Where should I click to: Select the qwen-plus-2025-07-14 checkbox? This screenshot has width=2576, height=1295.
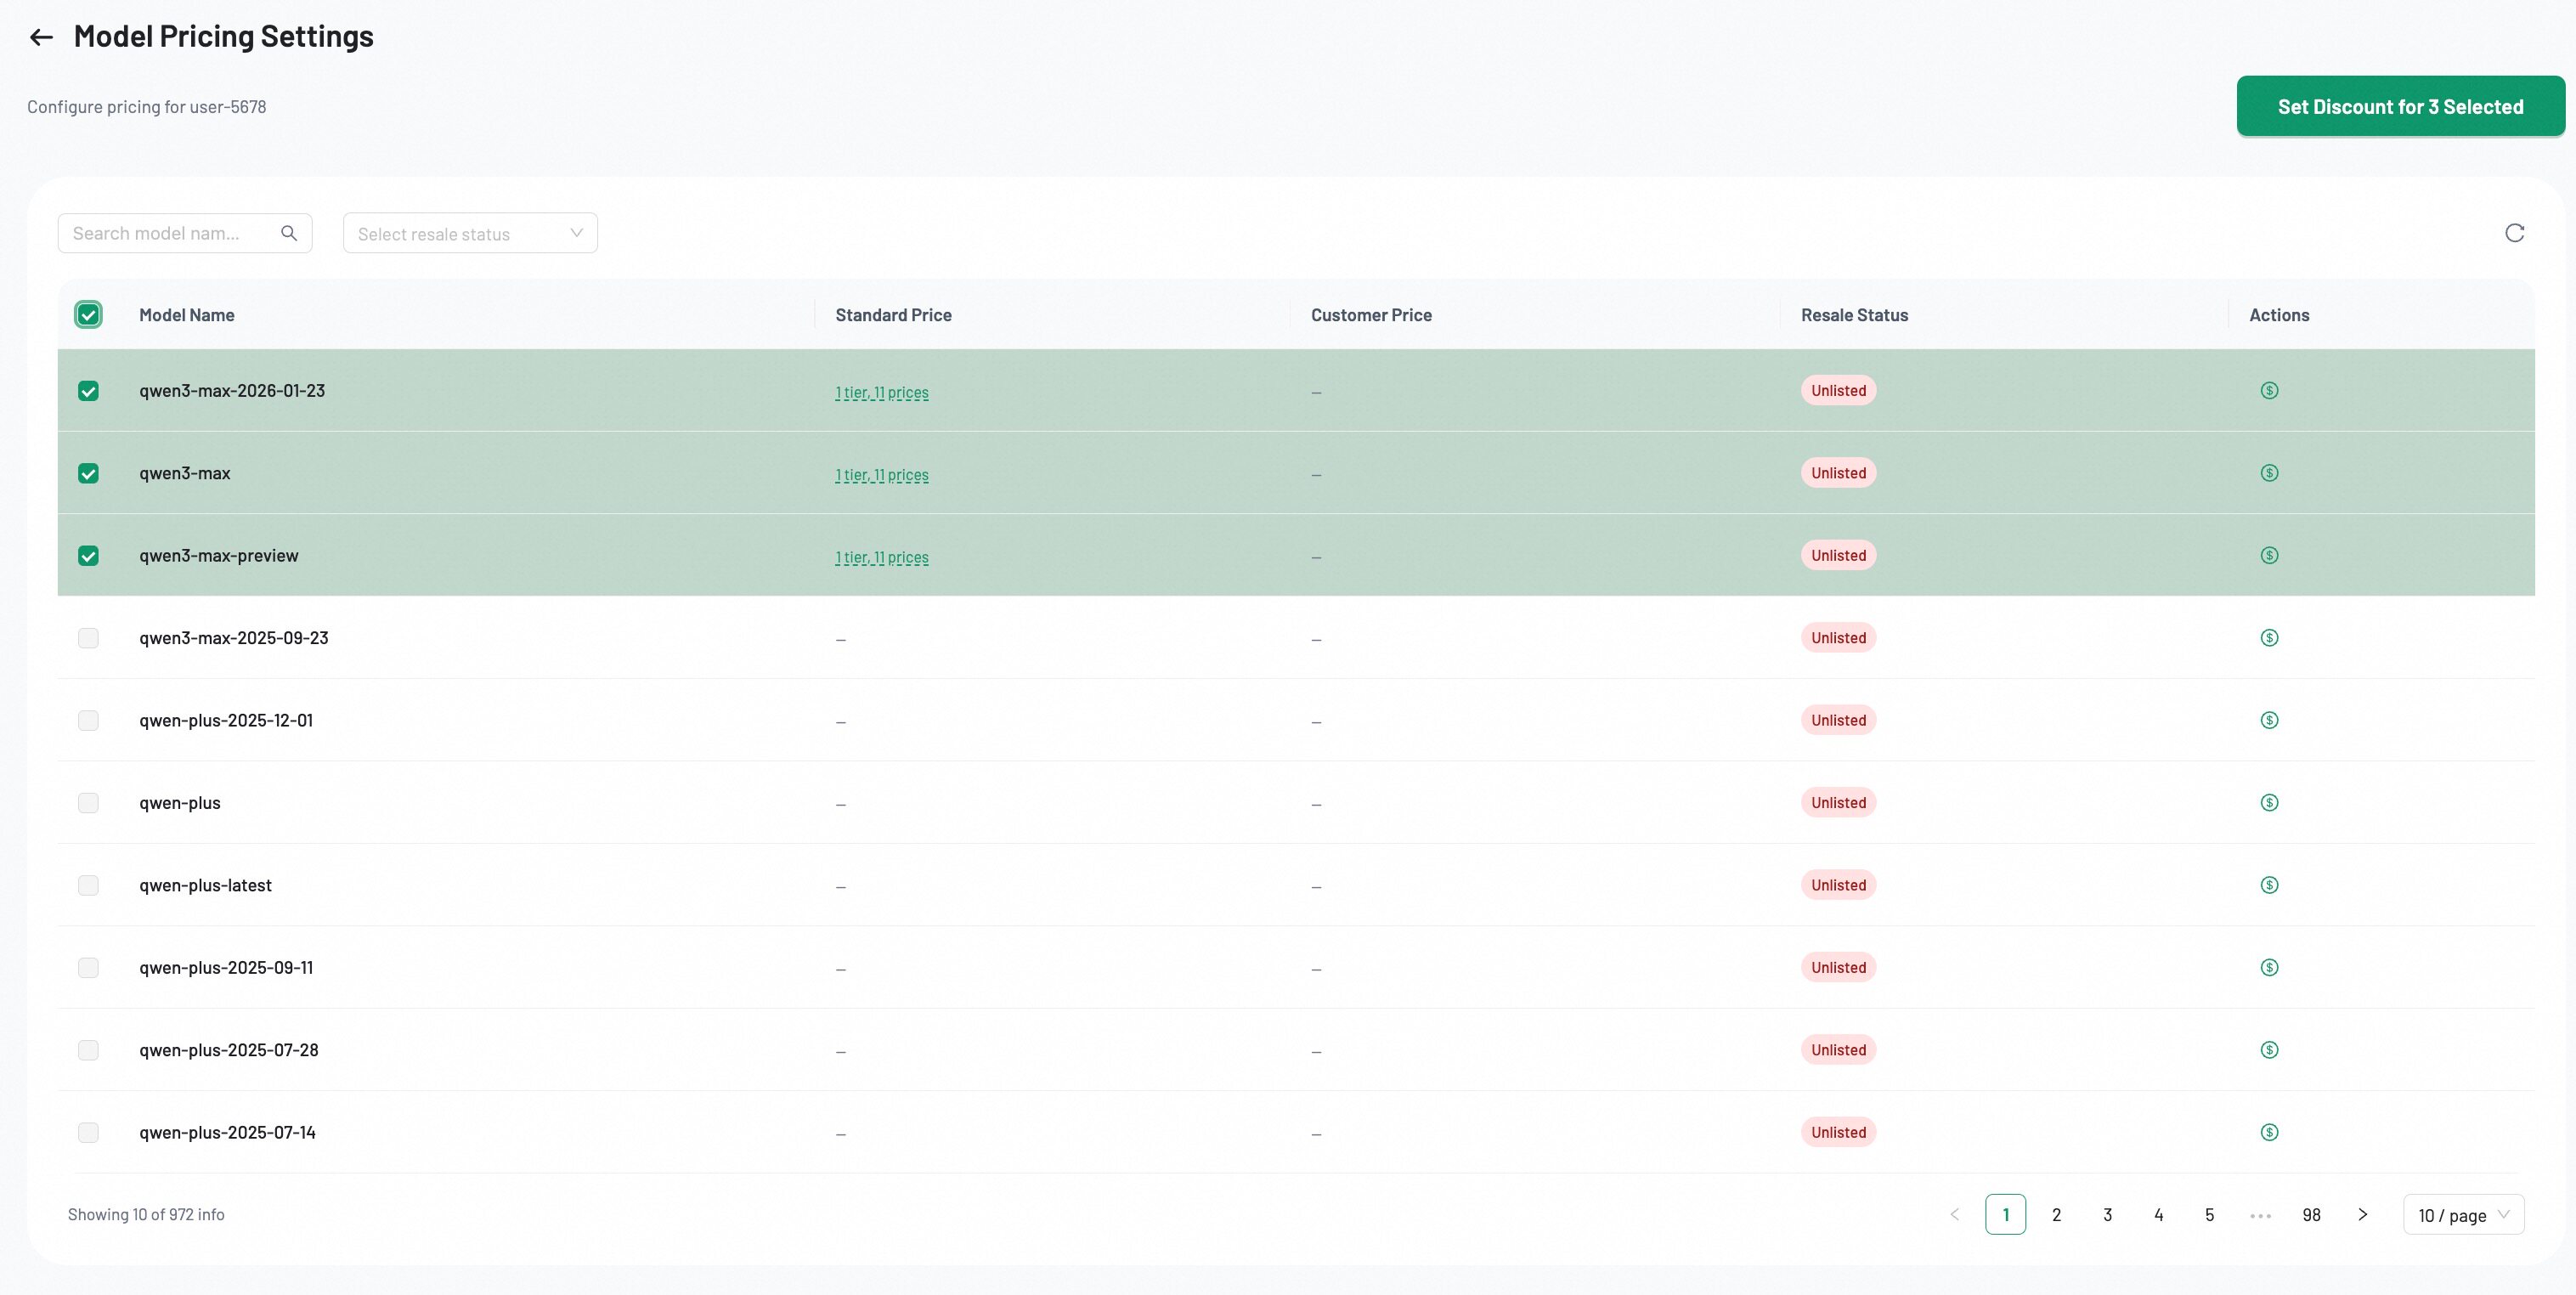tap(88, 1133)
